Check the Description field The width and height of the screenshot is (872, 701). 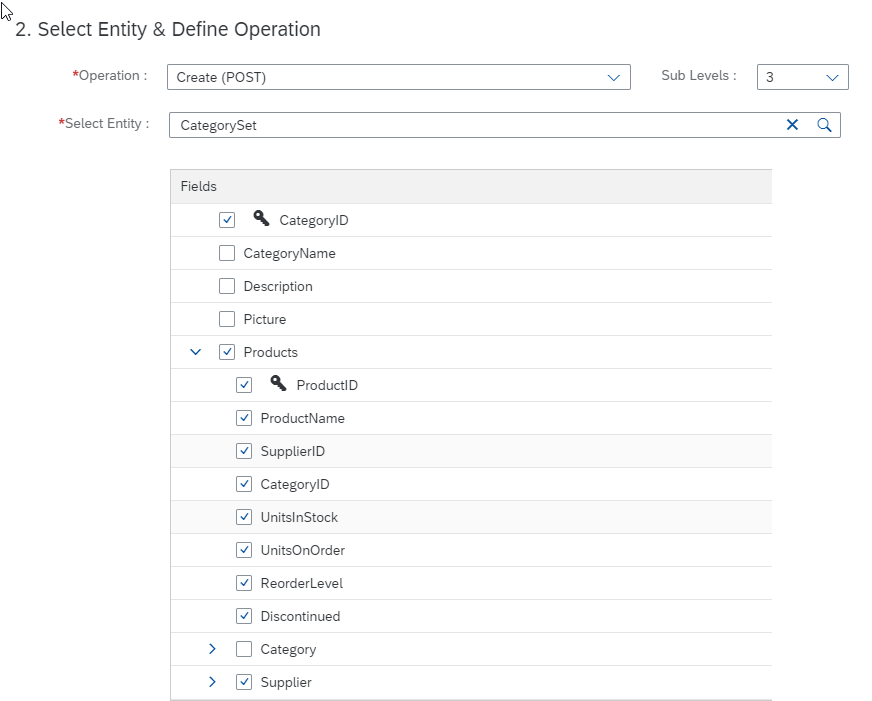tap(227, 285)
